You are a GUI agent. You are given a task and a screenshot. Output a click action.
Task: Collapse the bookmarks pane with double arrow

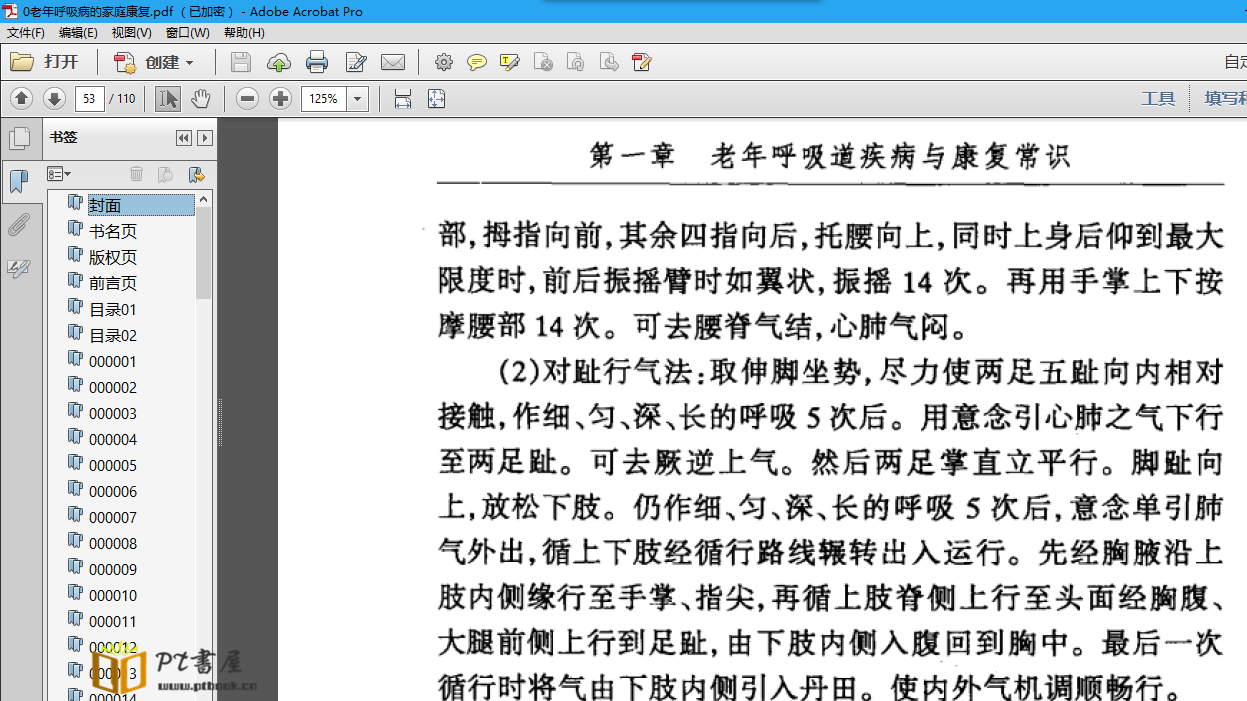[184, 138]
